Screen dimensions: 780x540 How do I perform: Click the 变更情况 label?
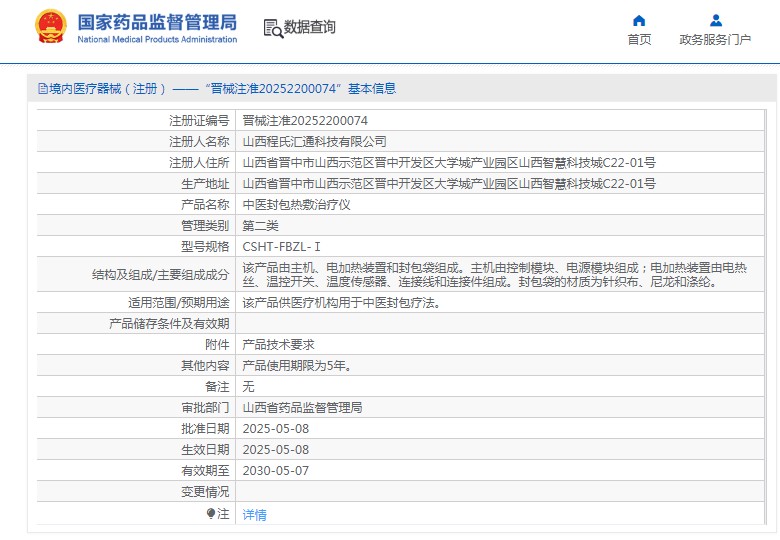point(205,491)
